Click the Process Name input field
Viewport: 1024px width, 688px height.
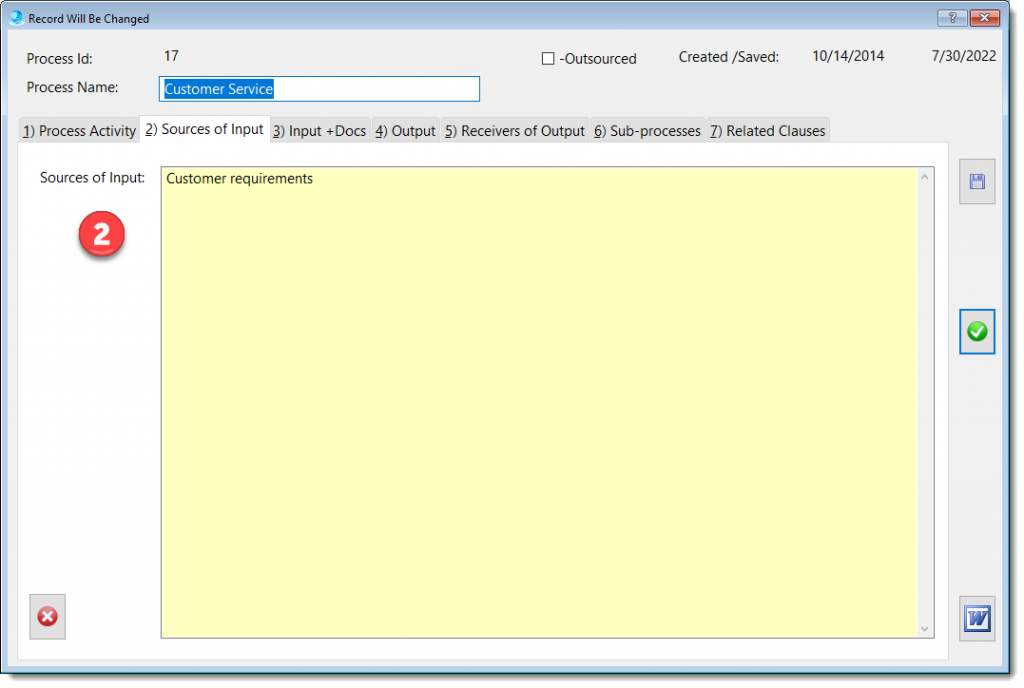point(319,89)
